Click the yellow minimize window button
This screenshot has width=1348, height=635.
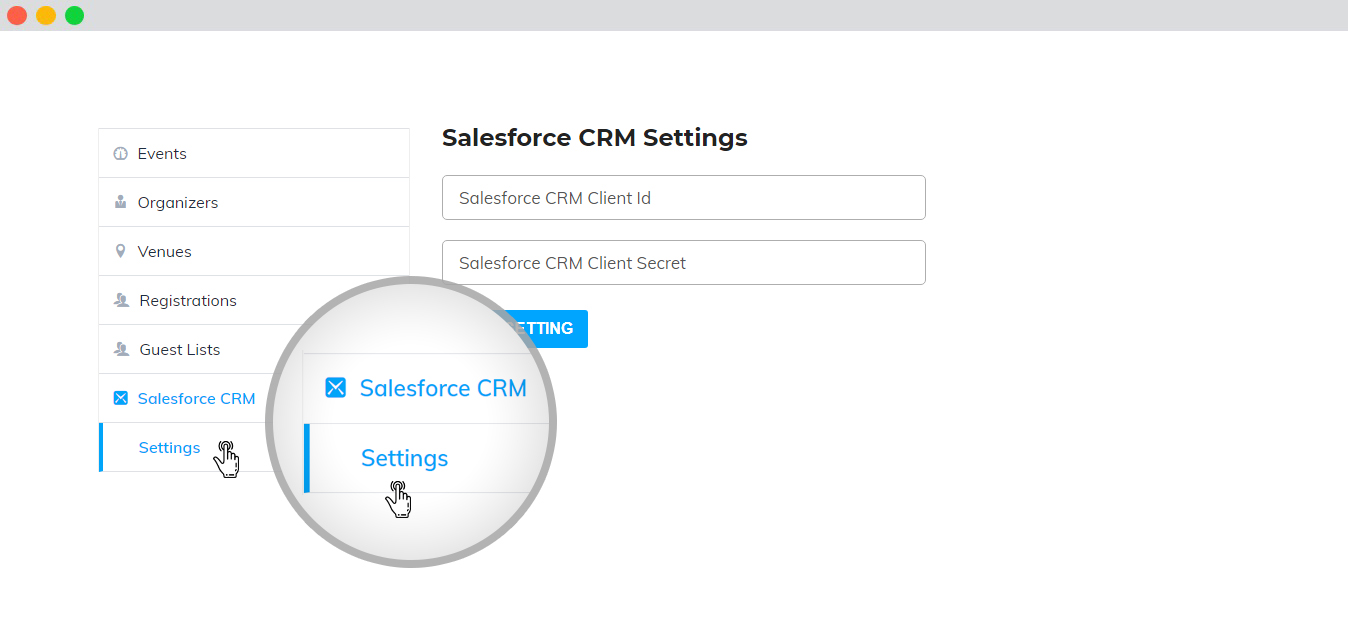pyautogui.click(x=46, y=15)
